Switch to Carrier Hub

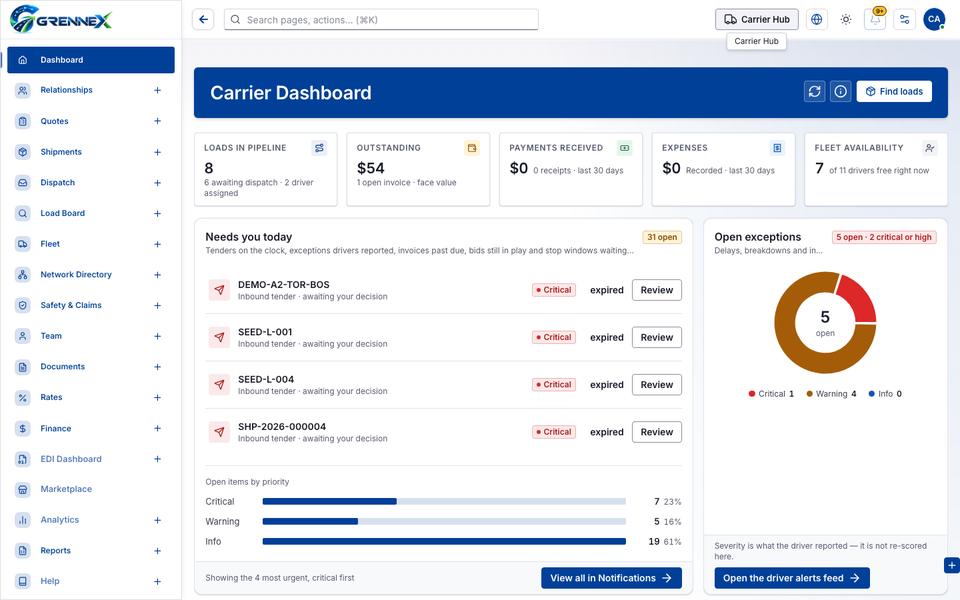[x=757, y=20]
